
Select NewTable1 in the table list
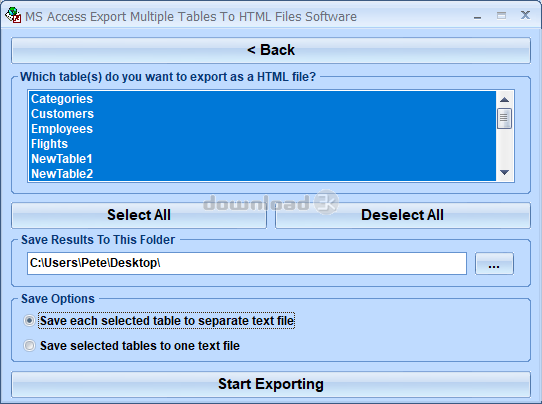262,159
